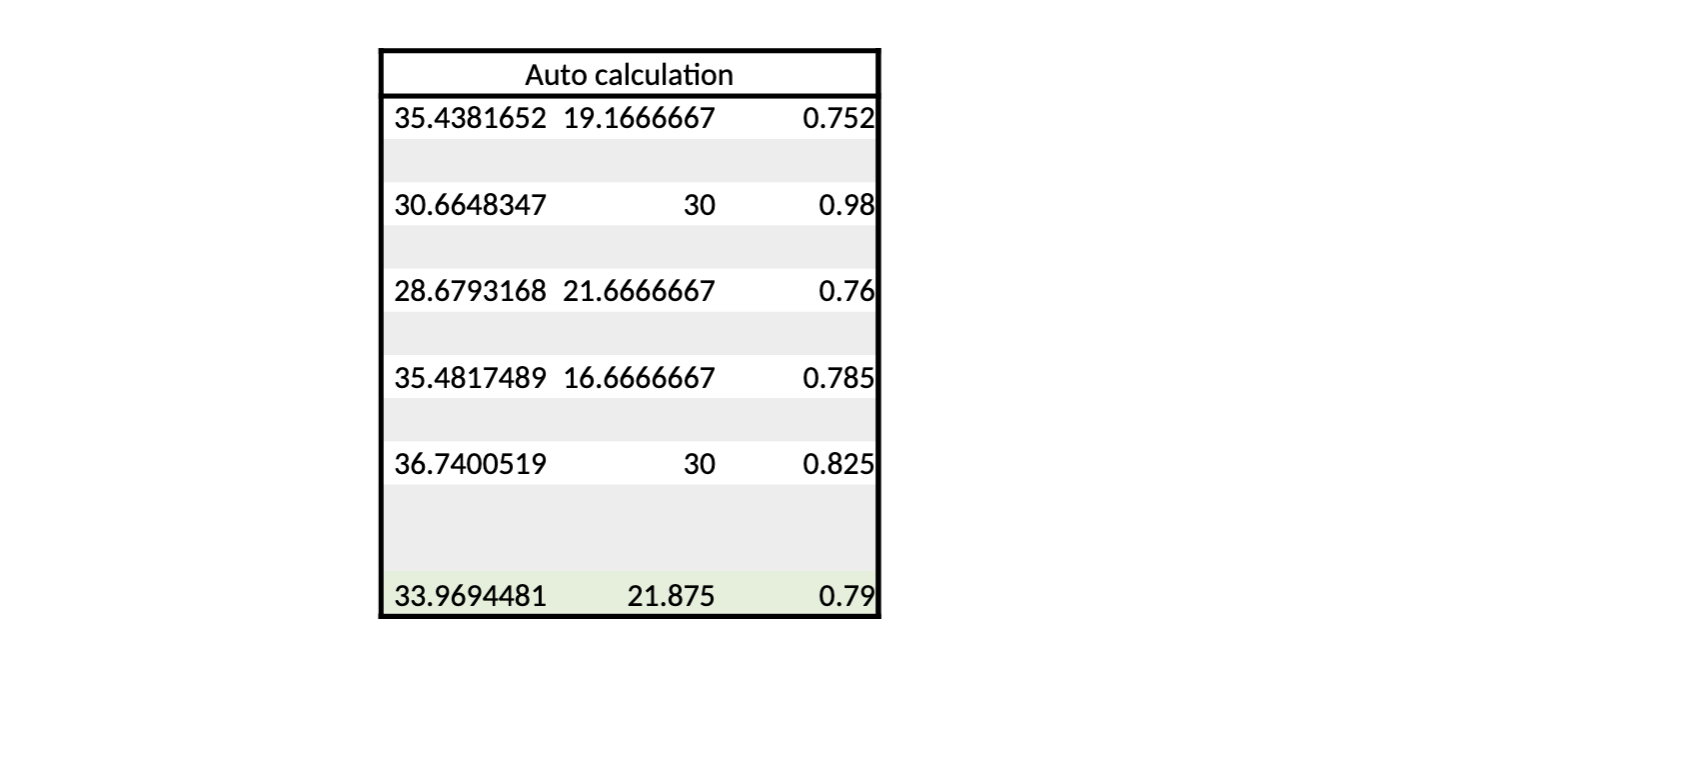This screenshot has width=1684, height=760.
Task: Select cell containing 19.1666667
Action: coord(639,118)
